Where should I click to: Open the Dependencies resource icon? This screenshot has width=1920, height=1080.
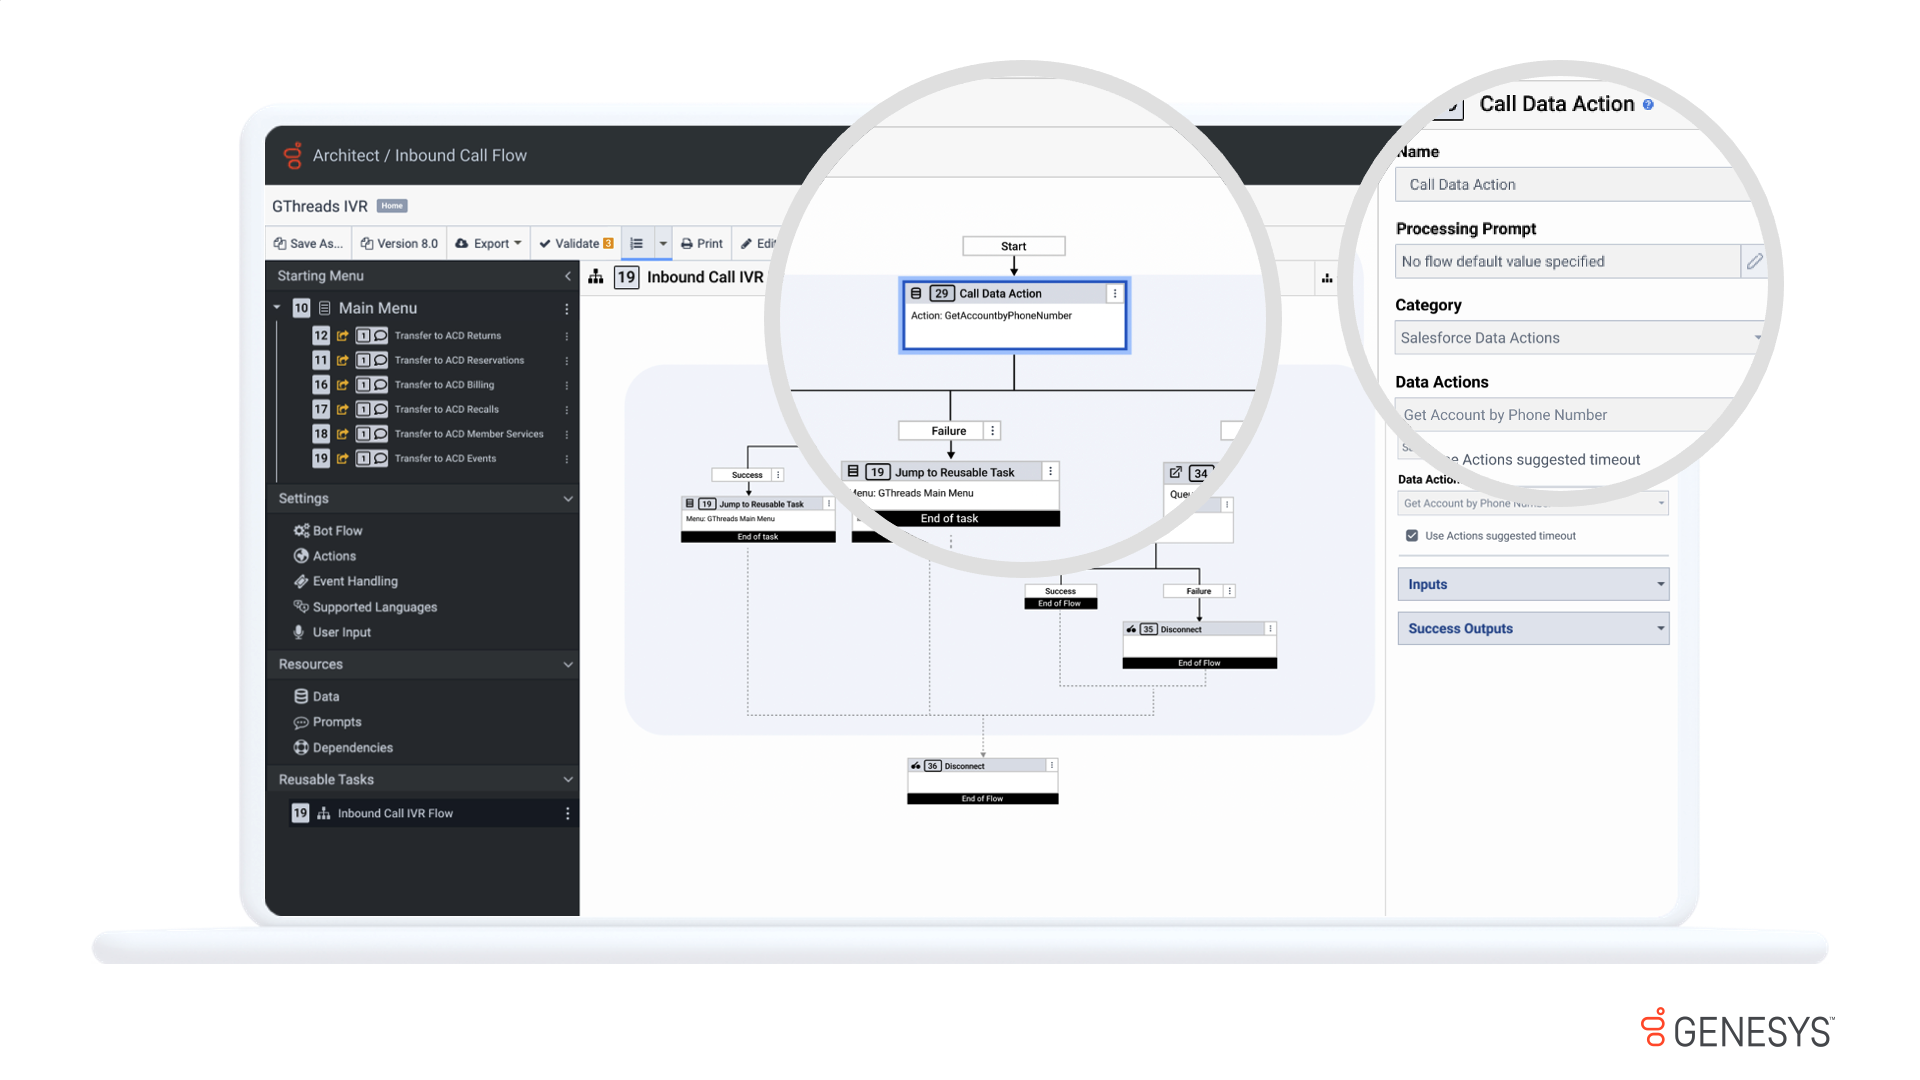302,747
